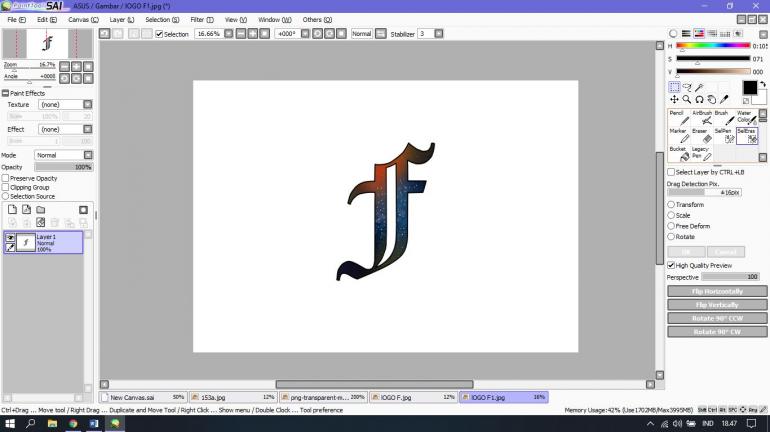Hide Layer 1 using eye icon

pos(10,237)
